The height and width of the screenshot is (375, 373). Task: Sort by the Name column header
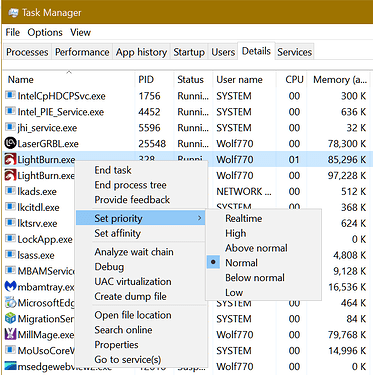tap(69, 79)
